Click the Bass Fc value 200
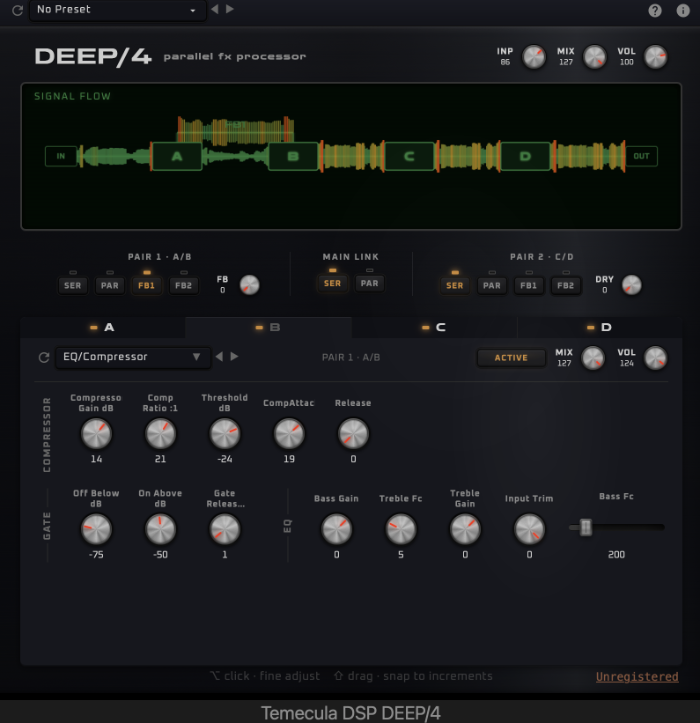Screen dimensions: 700x723 point(617,555)
